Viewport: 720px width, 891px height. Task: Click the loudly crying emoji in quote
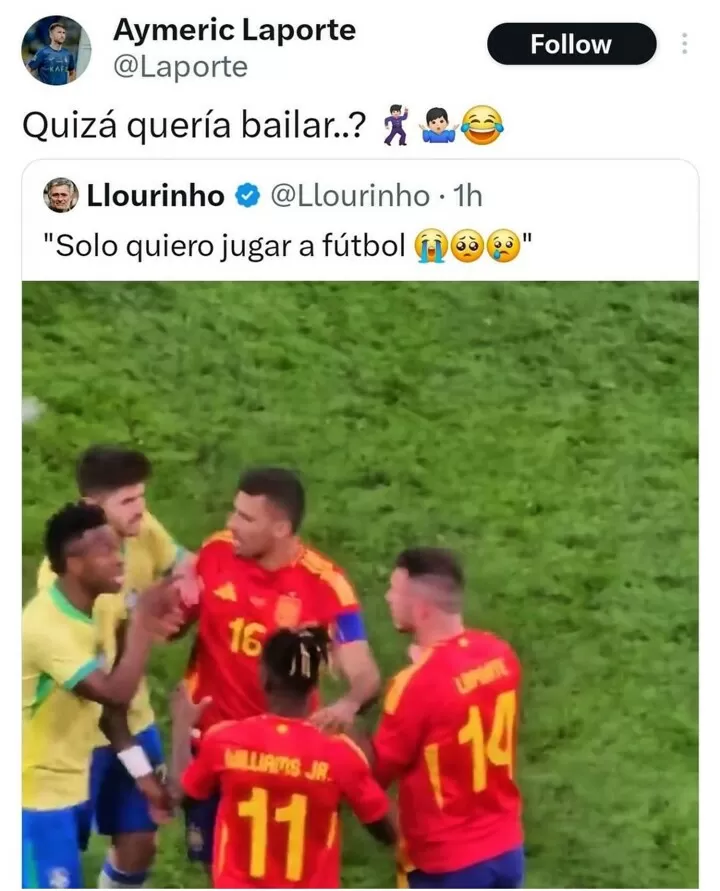pos(431,245)
